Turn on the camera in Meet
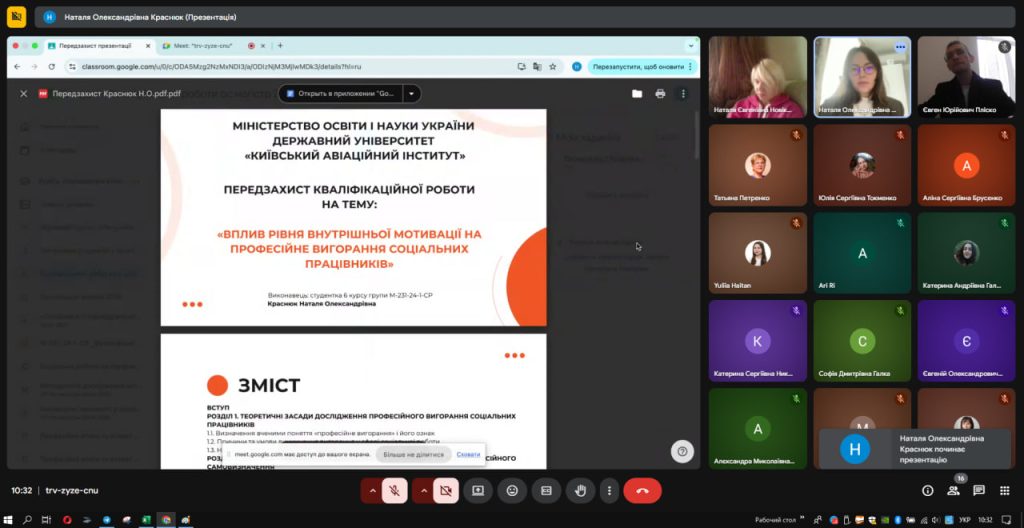Screen dimensions: 1024x528 pyautogui.click(x=446, y=491)
